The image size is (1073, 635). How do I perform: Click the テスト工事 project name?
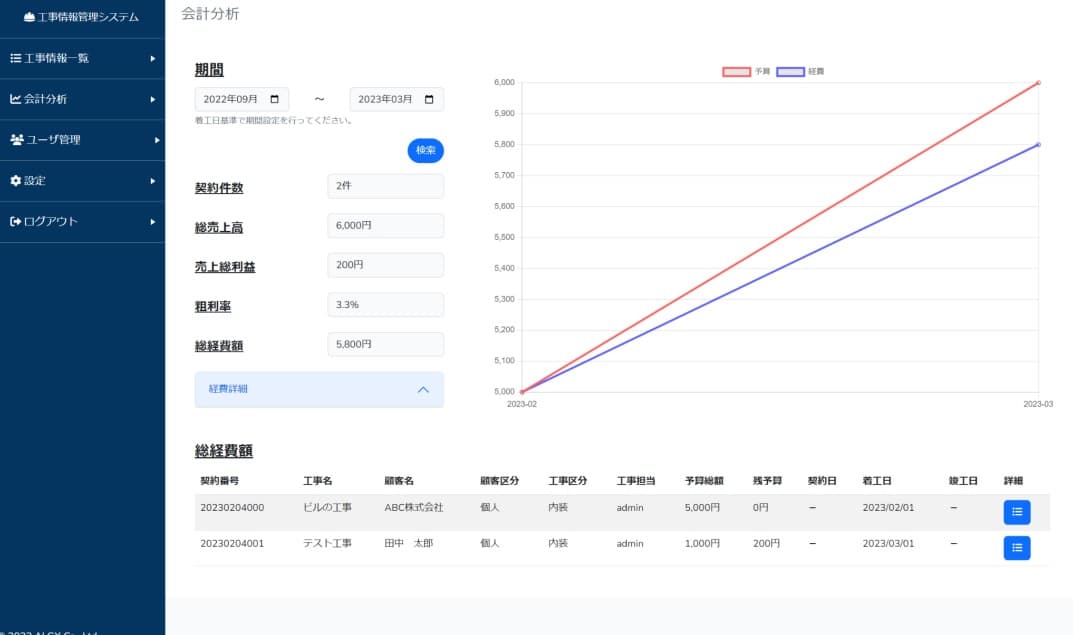(x=327, y=543)
